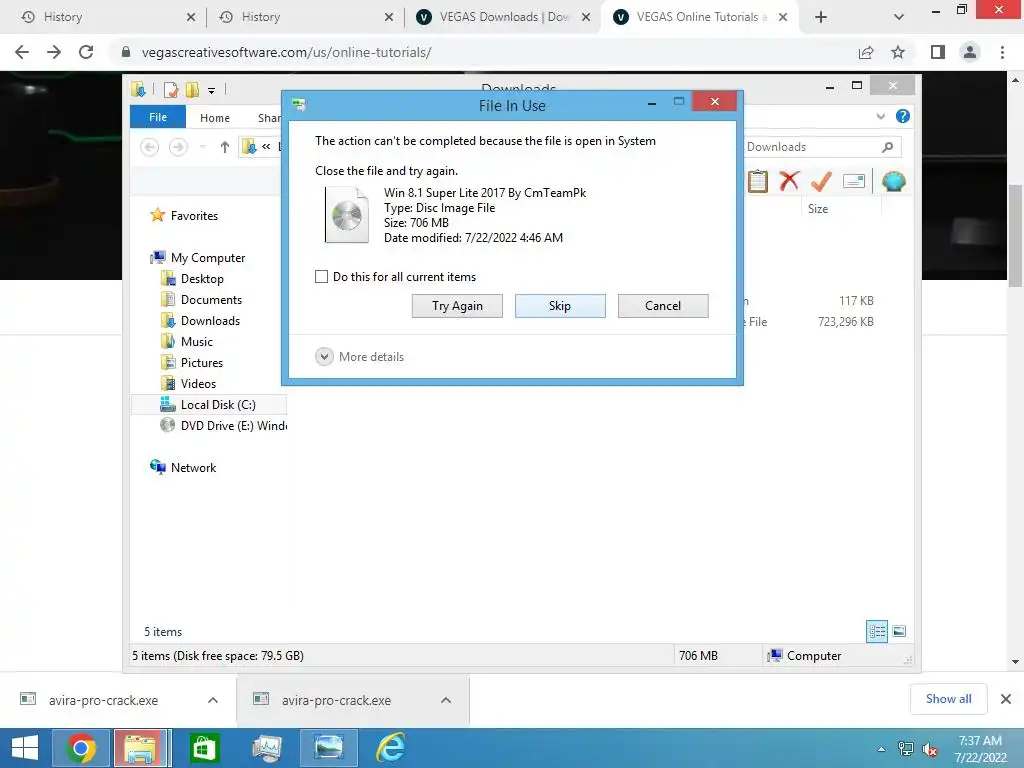The width and height of the screenshot is (1024, 768).
Task: Click Show all downloads
Action: [x=948, y=699]
